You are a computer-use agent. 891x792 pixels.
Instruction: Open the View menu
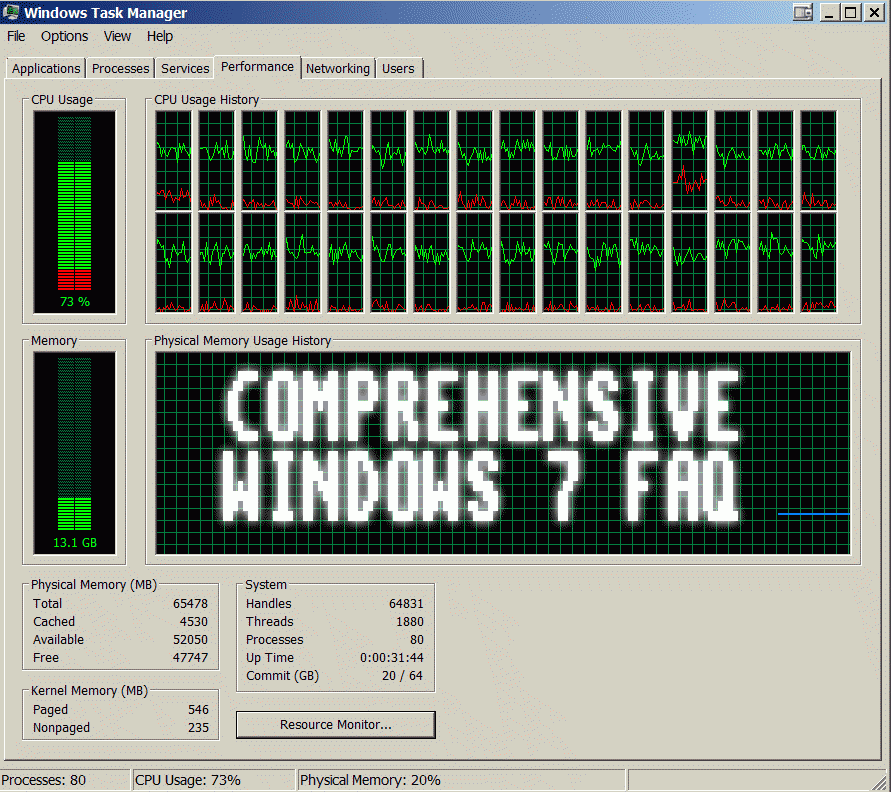117,36
